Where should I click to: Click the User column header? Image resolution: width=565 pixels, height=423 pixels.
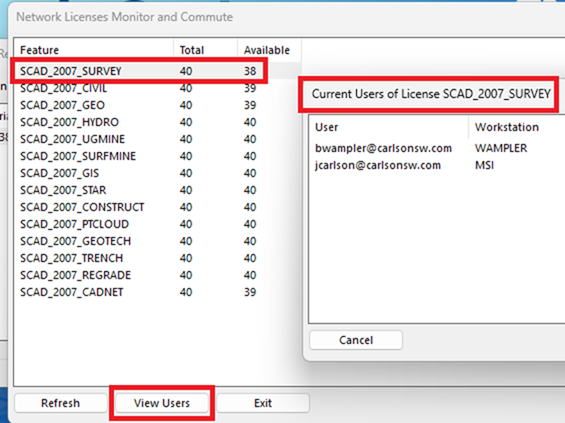pos(389,127)
